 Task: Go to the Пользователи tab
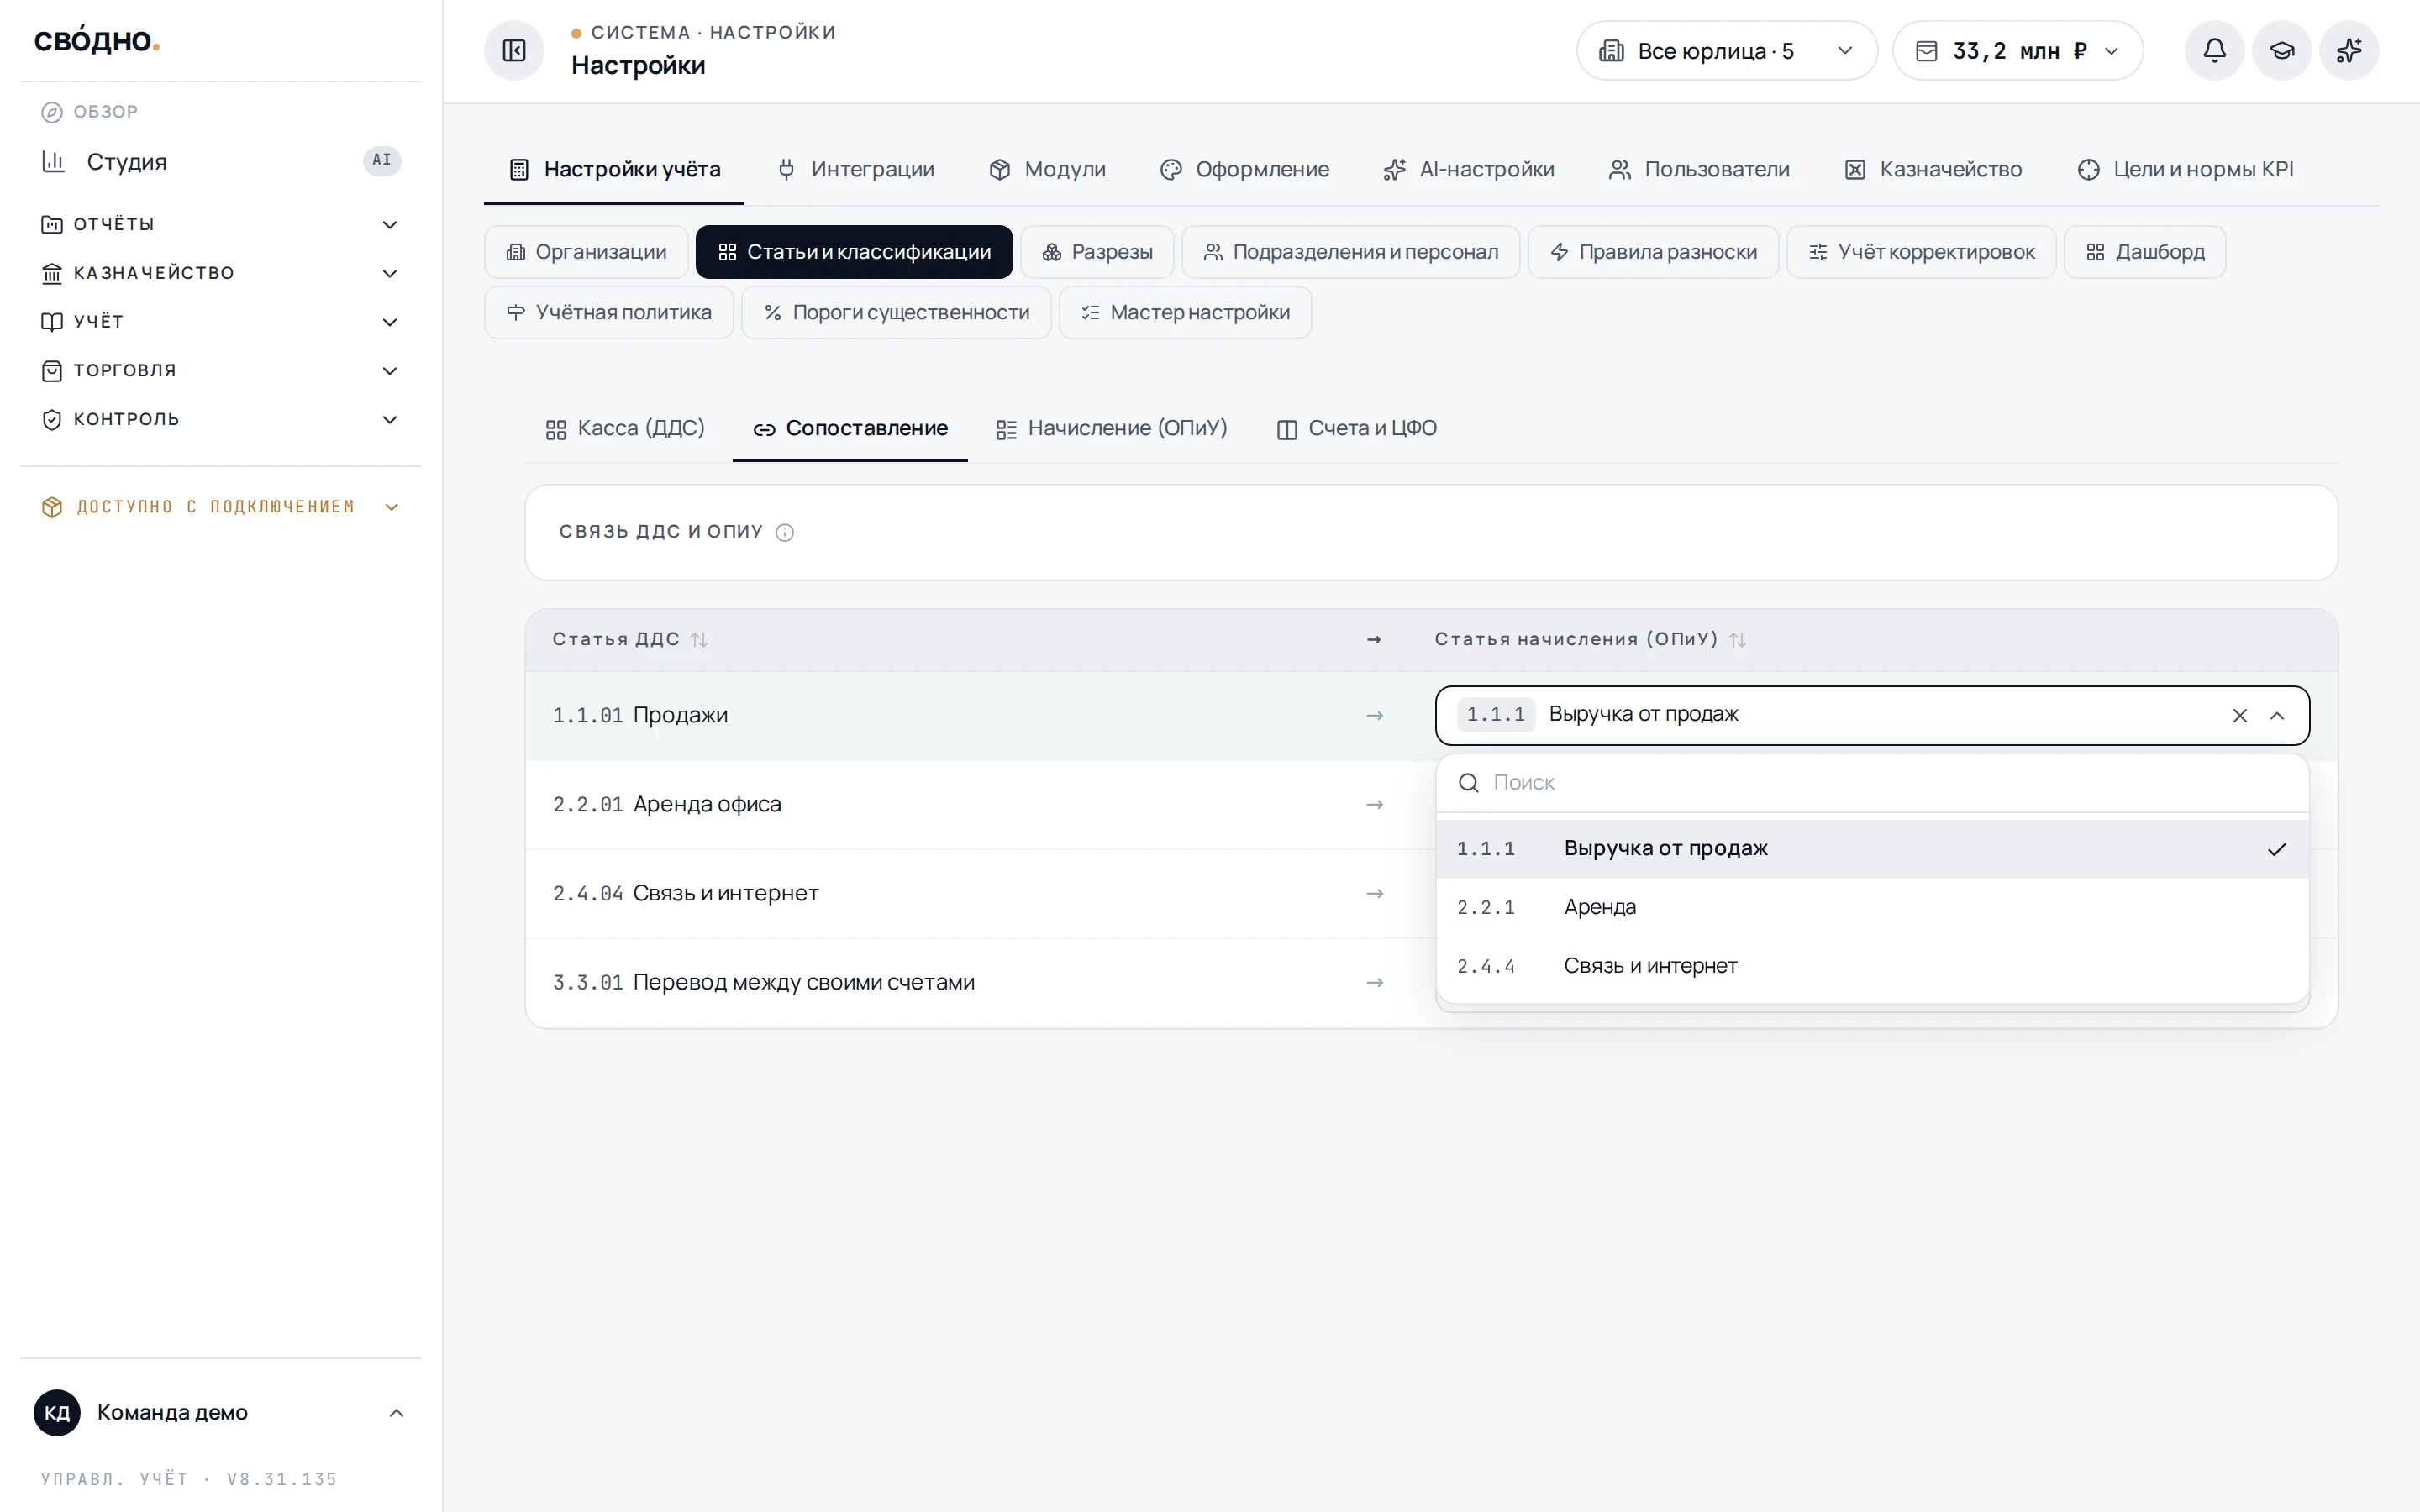click(1699, 170)
